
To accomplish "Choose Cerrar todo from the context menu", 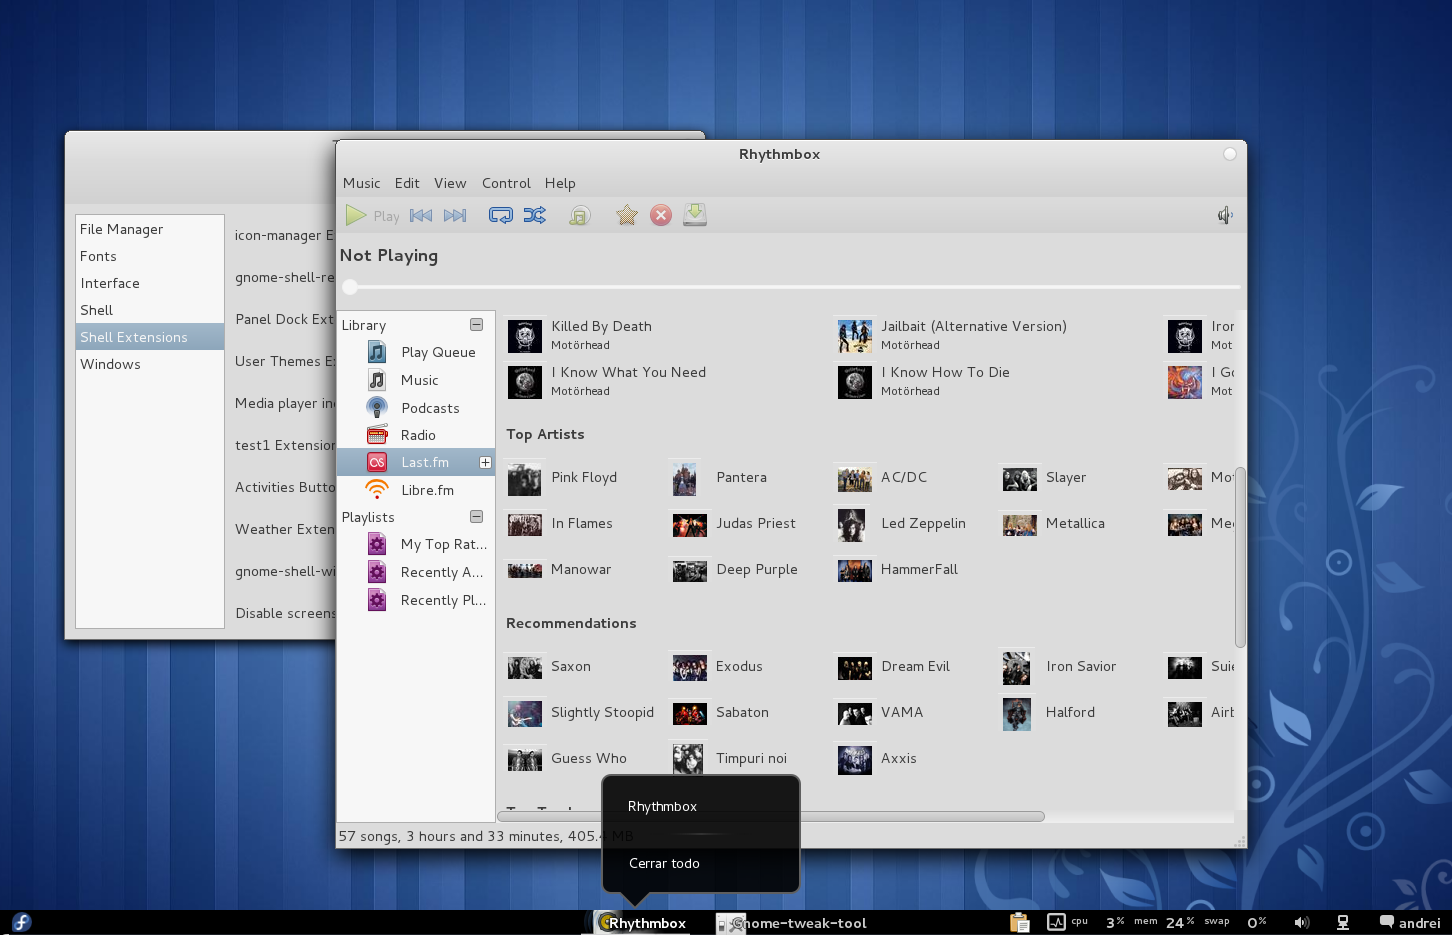I will (664, 863).
